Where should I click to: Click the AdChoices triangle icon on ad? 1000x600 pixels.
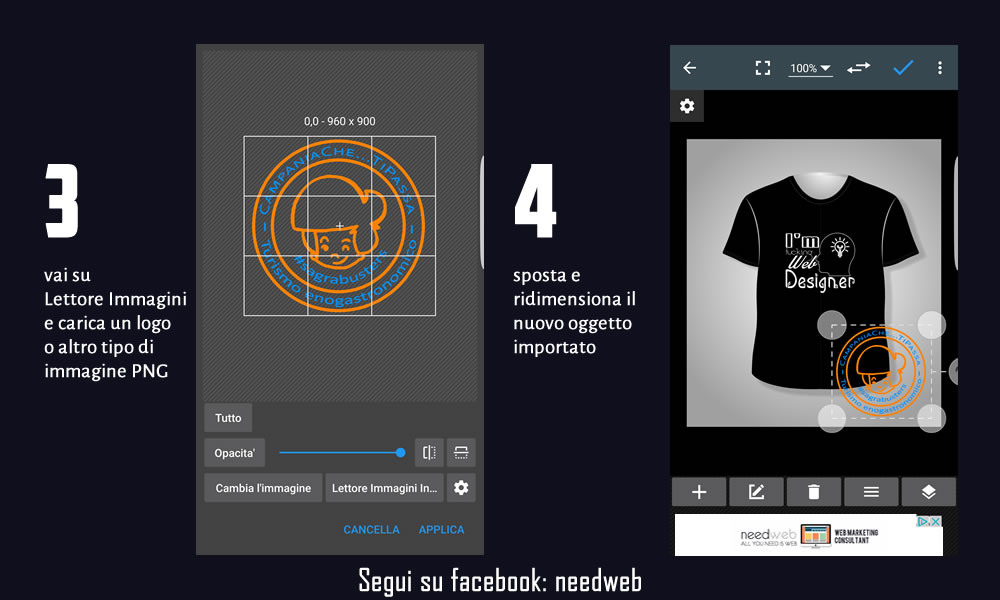[x=923, y=522]
